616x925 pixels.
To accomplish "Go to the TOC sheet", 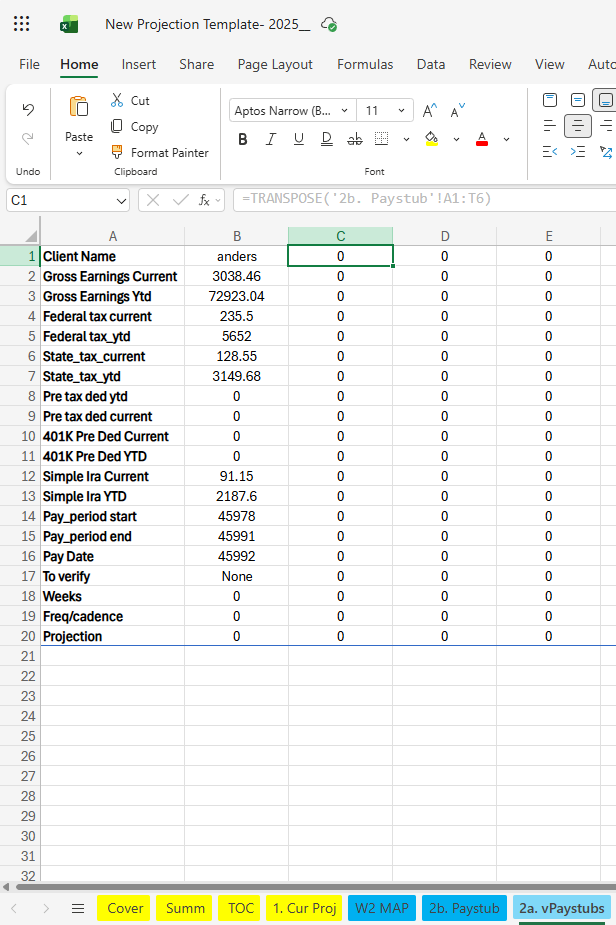I will (x=241, y=908).
